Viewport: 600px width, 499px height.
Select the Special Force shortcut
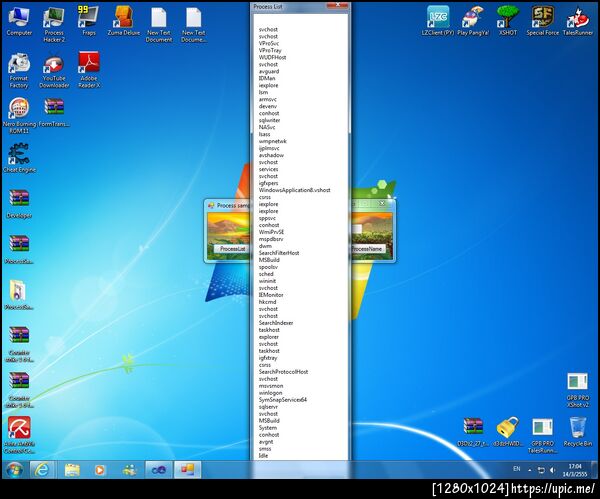click(x=543, y=21)
